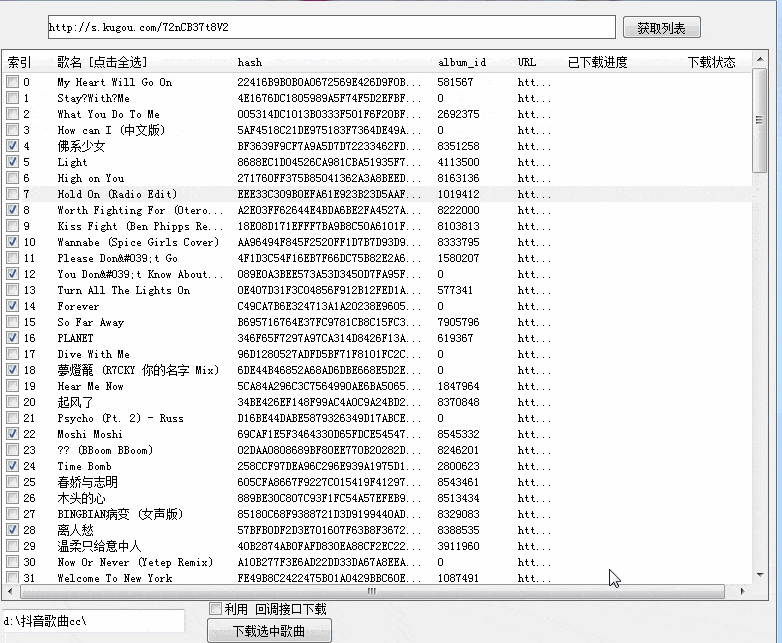The height and width of the screenshot is (643, 782).
Task: Uncheck the box for 离人愁
Action: [12, 530]
